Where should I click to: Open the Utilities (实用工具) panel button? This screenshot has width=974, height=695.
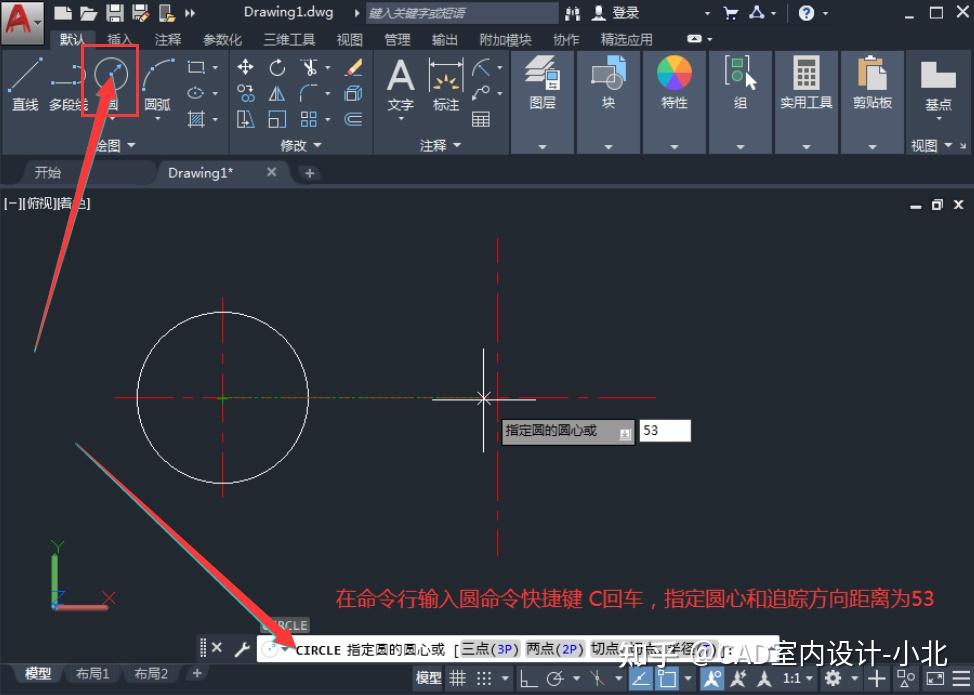coord(806,102)
